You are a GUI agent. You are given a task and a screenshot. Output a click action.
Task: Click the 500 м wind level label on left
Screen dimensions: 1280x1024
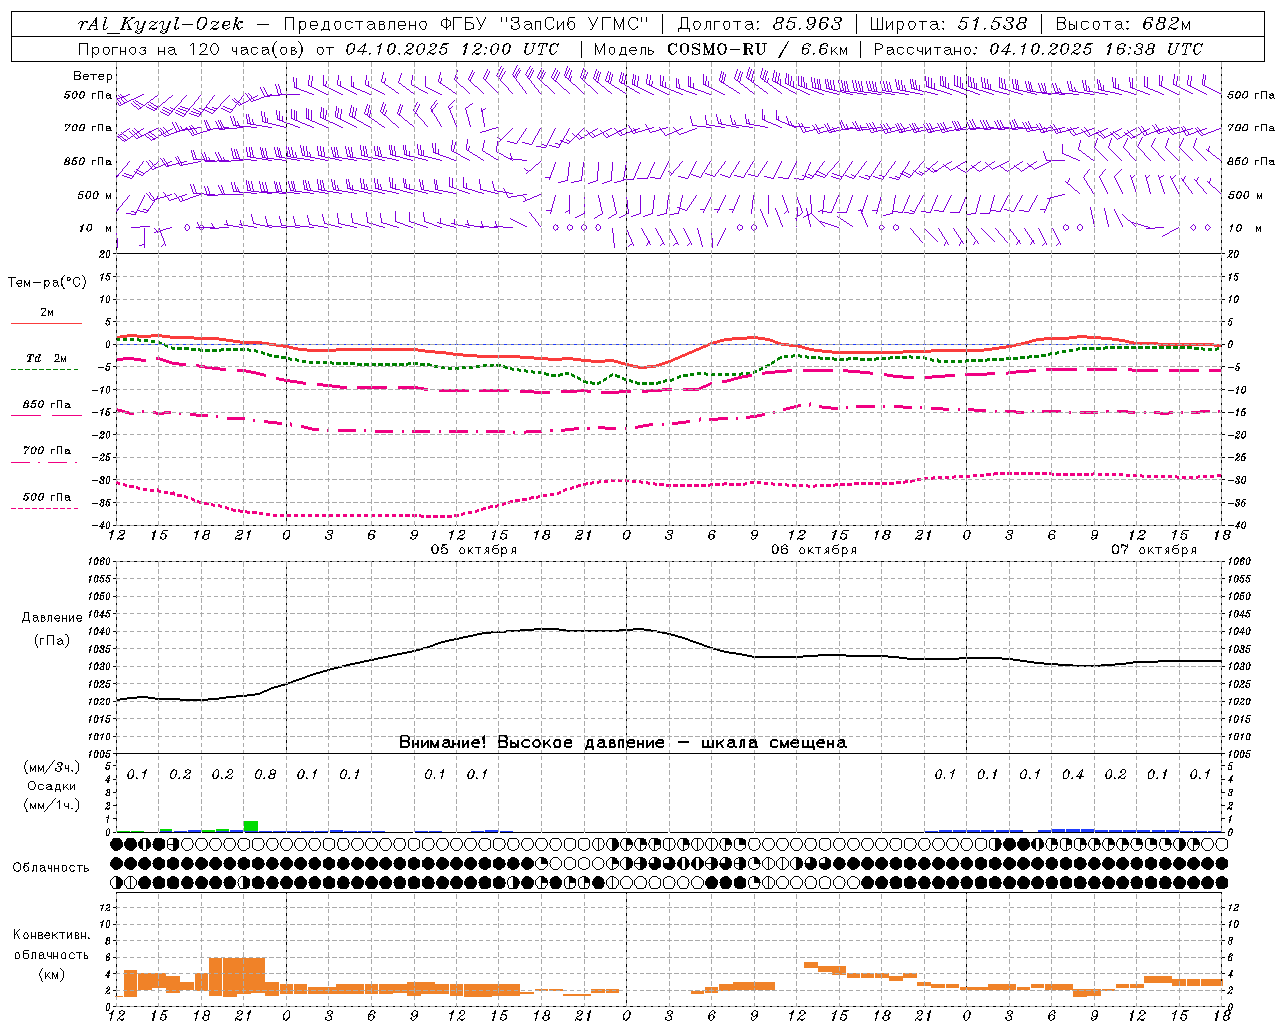click(x=95, y=195)
